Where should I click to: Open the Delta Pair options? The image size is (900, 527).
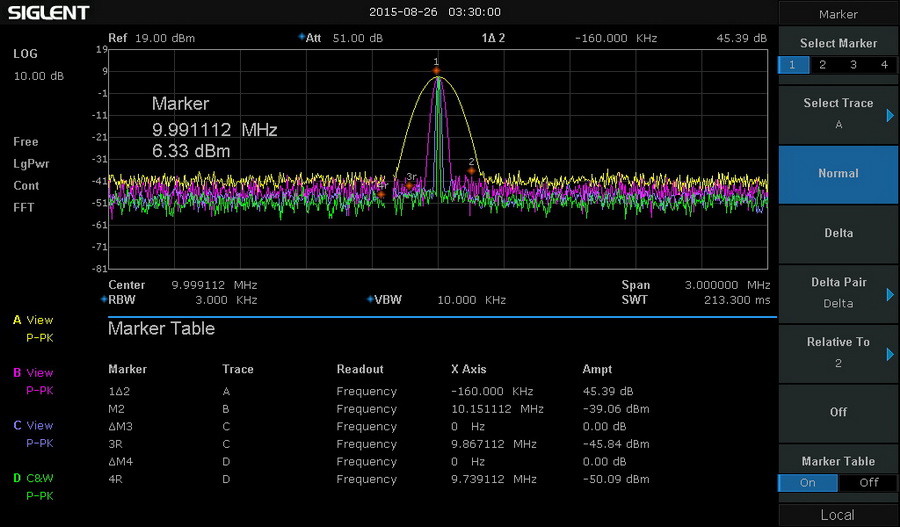point(838,293)
